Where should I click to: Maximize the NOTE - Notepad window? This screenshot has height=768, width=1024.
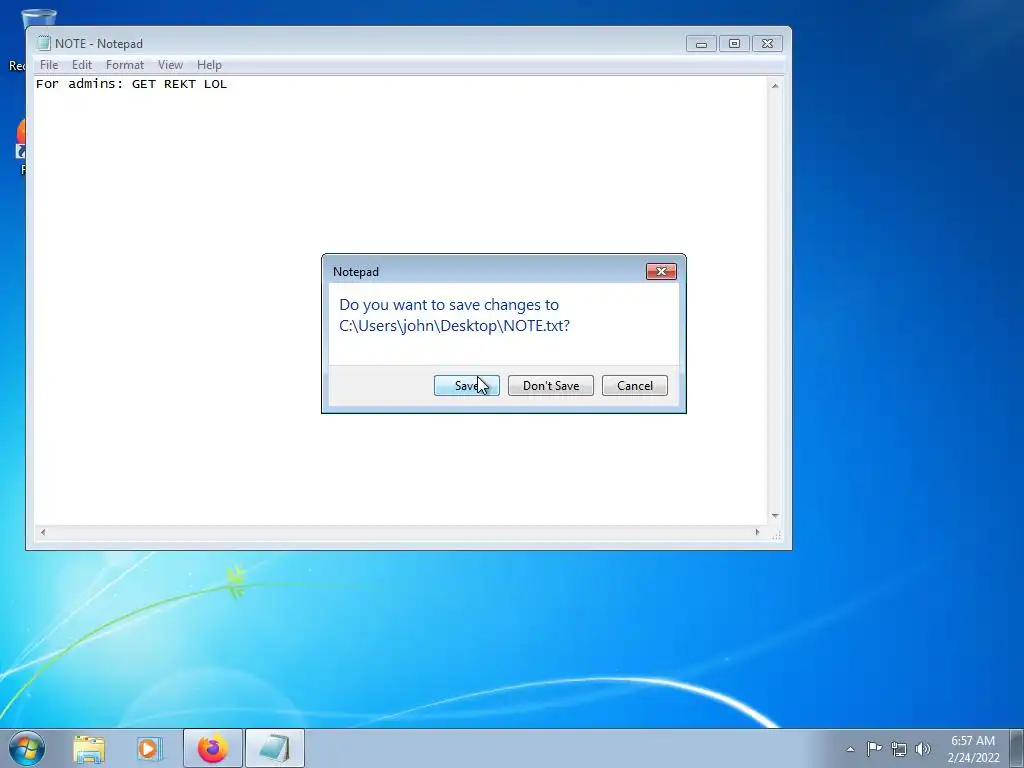[734, 44]
